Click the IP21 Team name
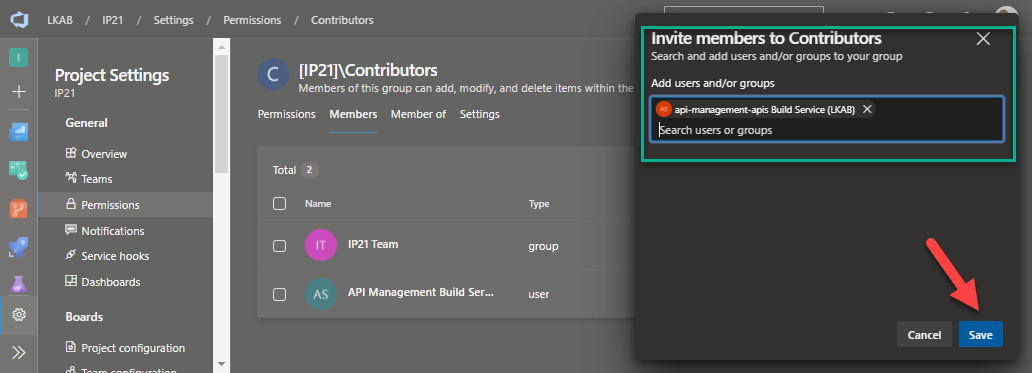Viewport: 1032px width, 373px height. click(373, 244)
